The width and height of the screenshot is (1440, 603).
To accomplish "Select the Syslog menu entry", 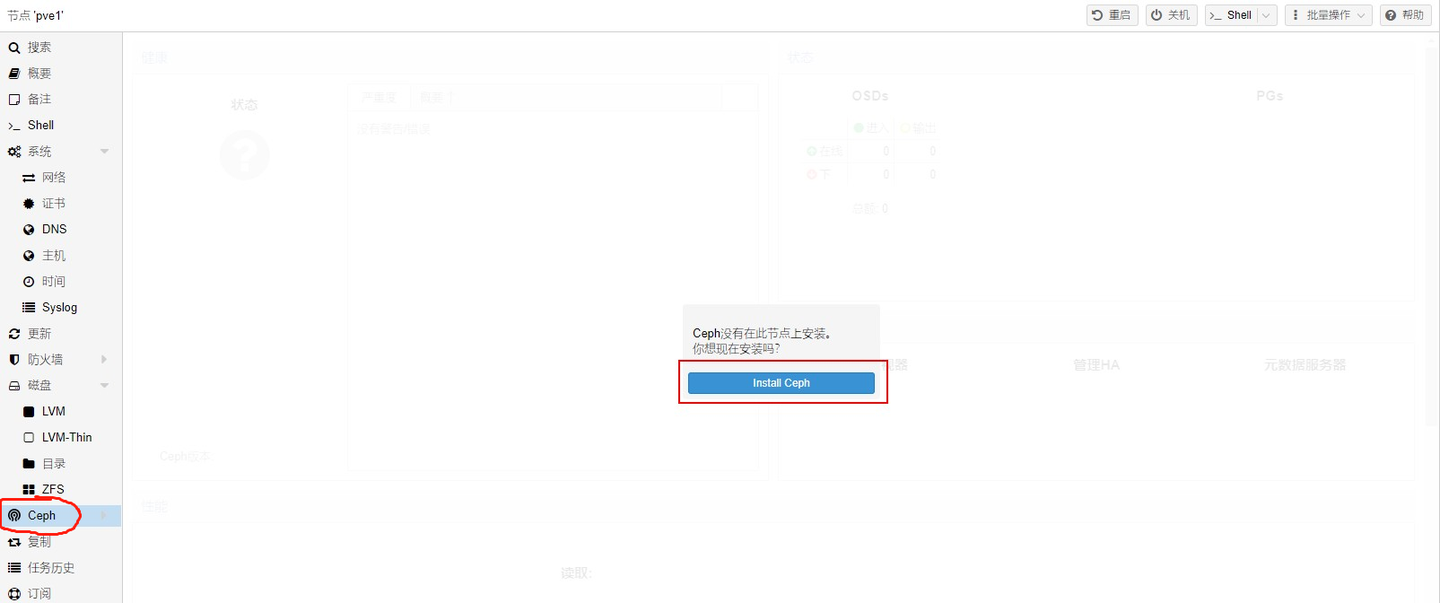I will tap(59, 307).
